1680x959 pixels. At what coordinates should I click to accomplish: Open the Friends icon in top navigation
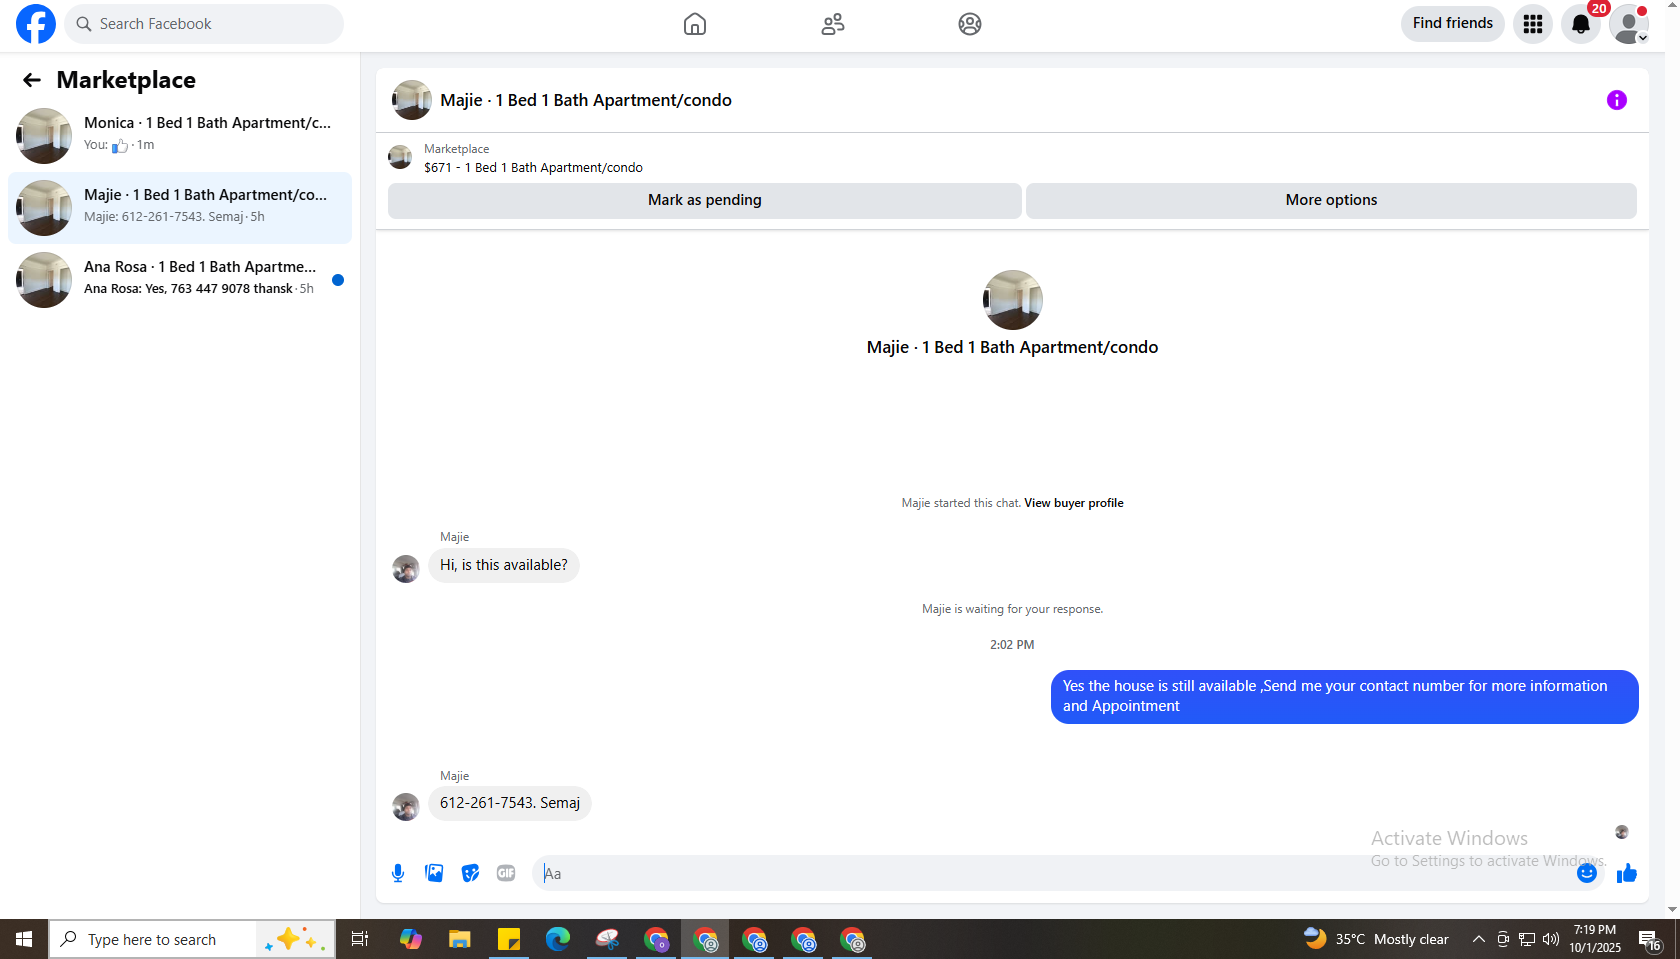(833, 24)
